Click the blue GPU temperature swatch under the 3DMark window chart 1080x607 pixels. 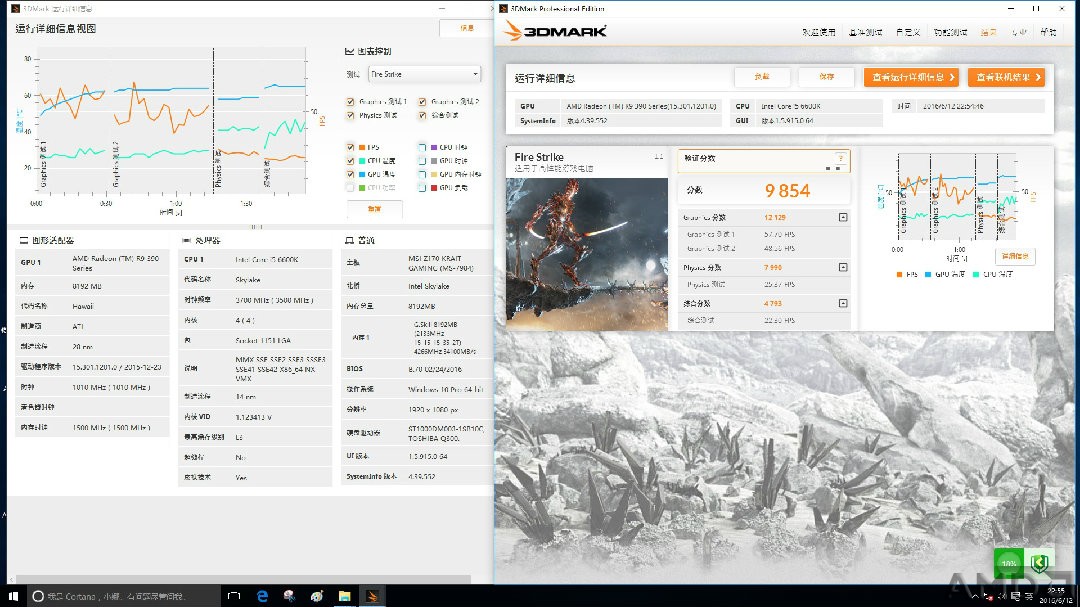[928, 274]
